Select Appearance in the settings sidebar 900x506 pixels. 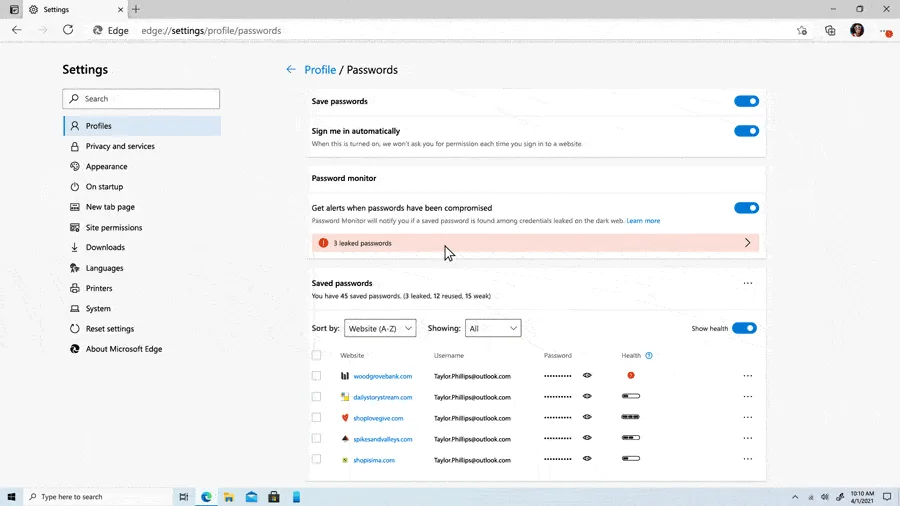pyautogui.click(x=107, y=166)
